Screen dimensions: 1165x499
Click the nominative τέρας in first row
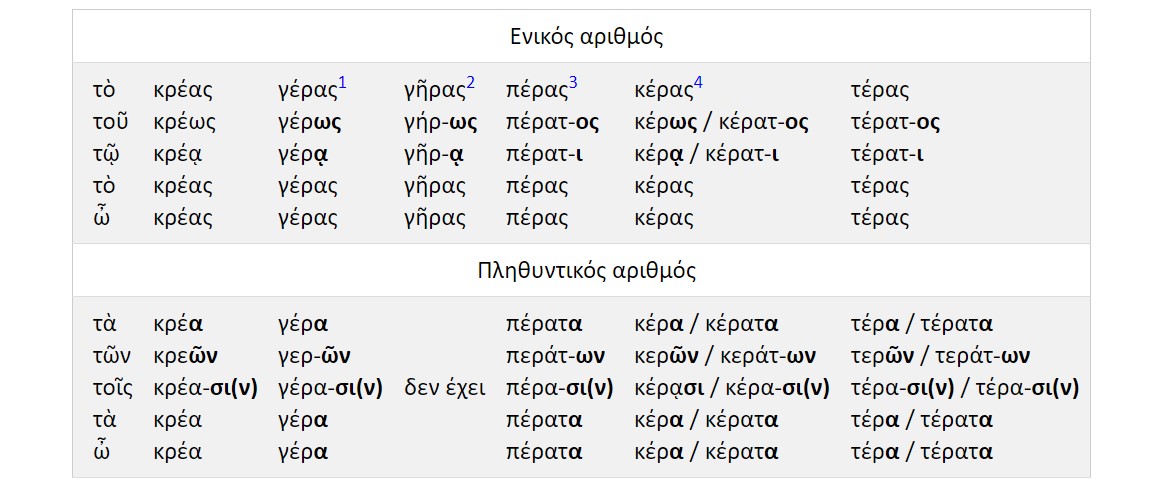click(x=880, y=91)
